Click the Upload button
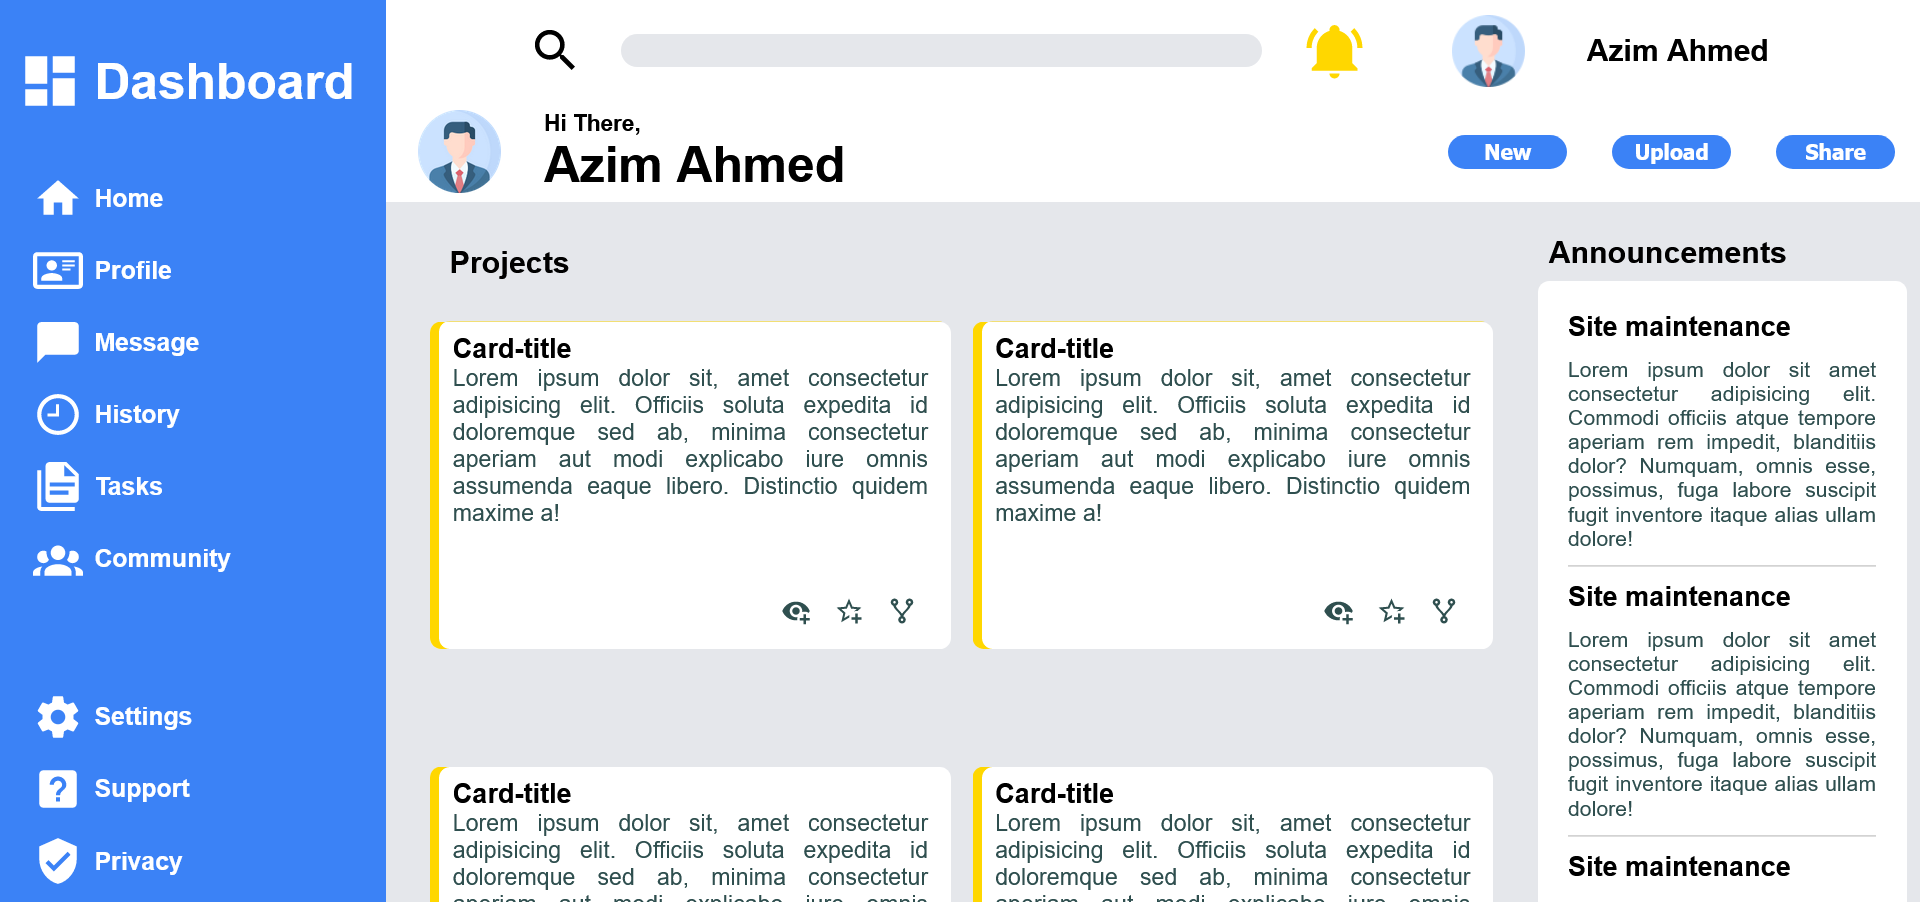 point(1670,152)
